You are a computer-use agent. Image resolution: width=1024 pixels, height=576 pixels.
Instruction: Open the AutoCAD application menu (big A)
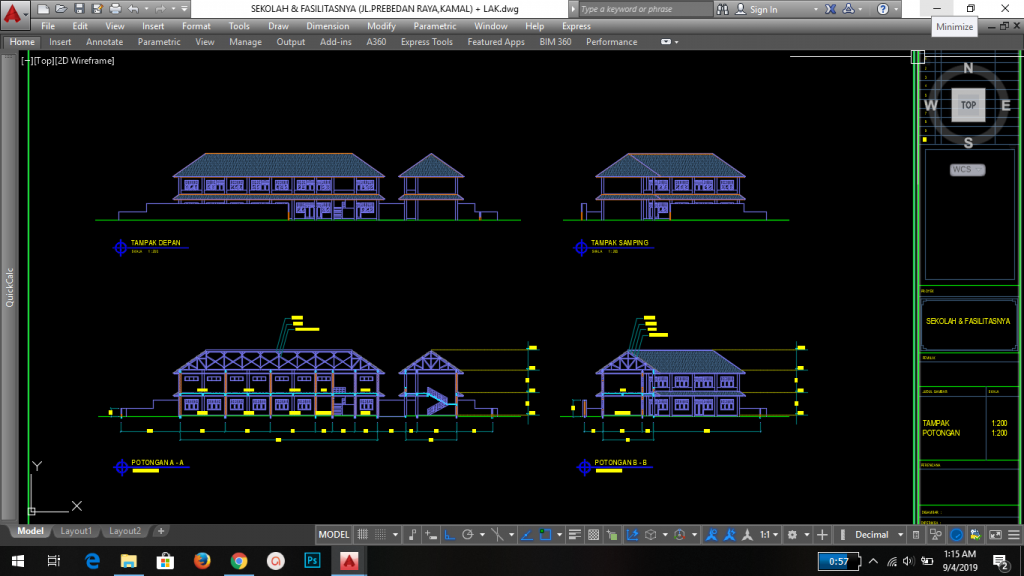(14, 9)
